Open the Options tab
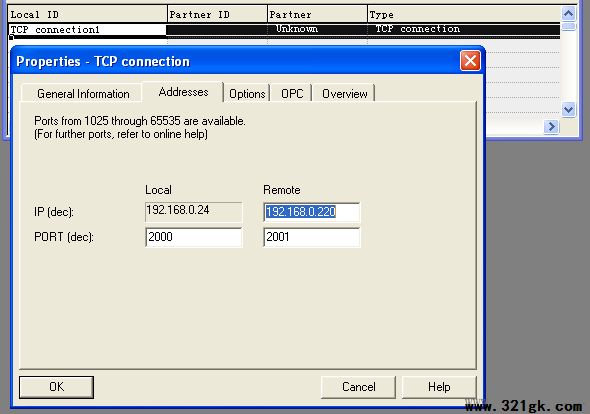This screenshot has height=414, width=590. pyautogui.click(x=247, y=93)
